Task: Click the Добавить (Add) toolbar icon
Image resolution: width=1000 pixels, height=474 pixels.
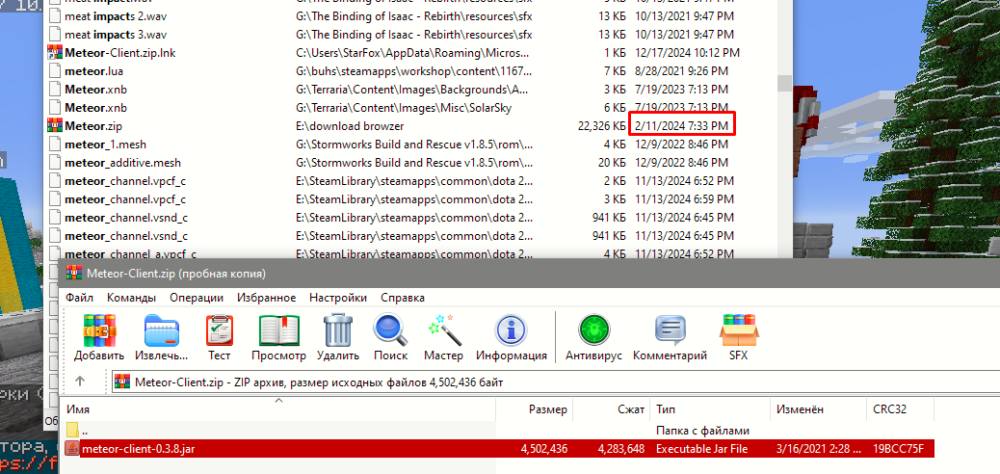Action: pyautogui.click(x=99, y=337)
